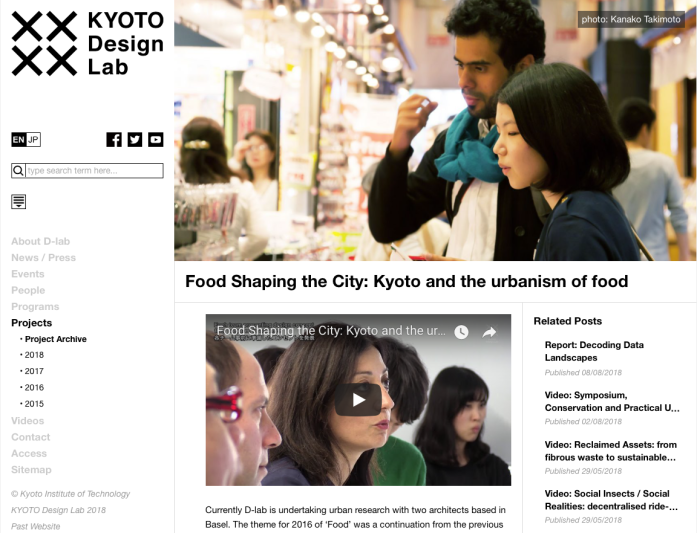Click the video Watch Later clock icon
697x533 pixels.
(x=461, y=332)
